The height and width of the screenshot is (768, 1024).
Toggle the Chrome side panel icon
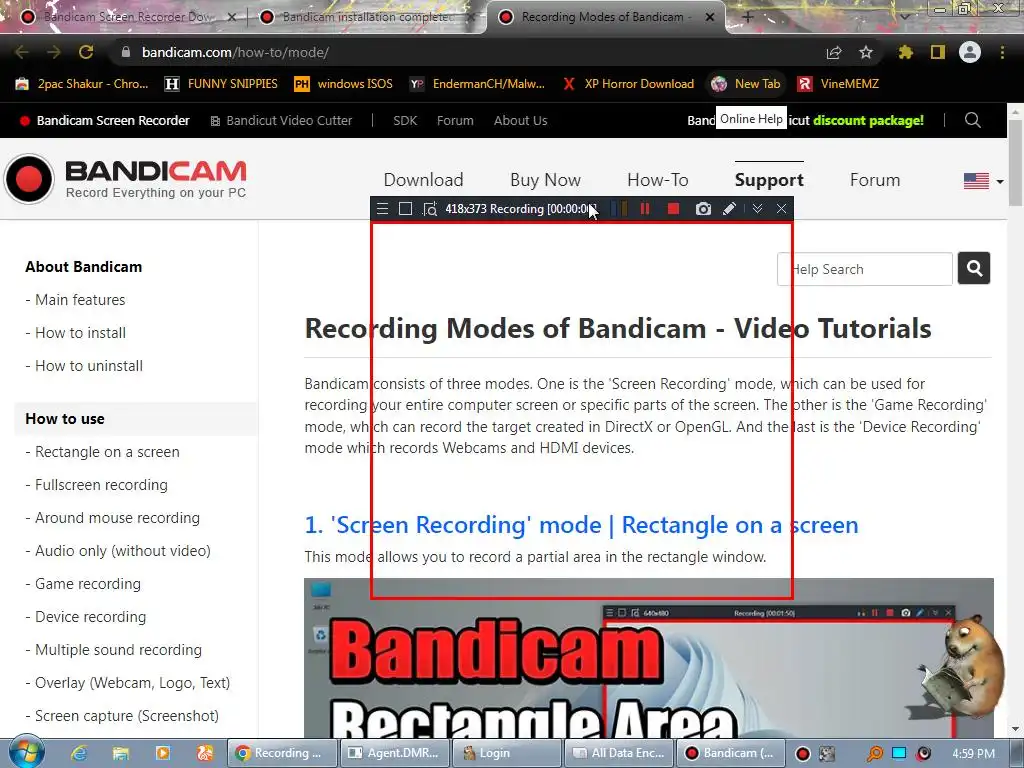938,52
